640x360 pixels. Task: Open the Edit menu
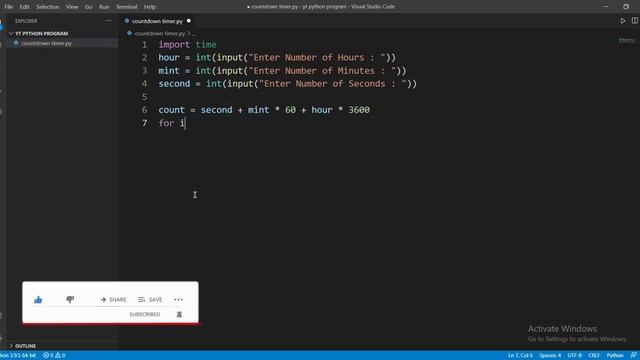pyautogui.click(x=24, y=7)
